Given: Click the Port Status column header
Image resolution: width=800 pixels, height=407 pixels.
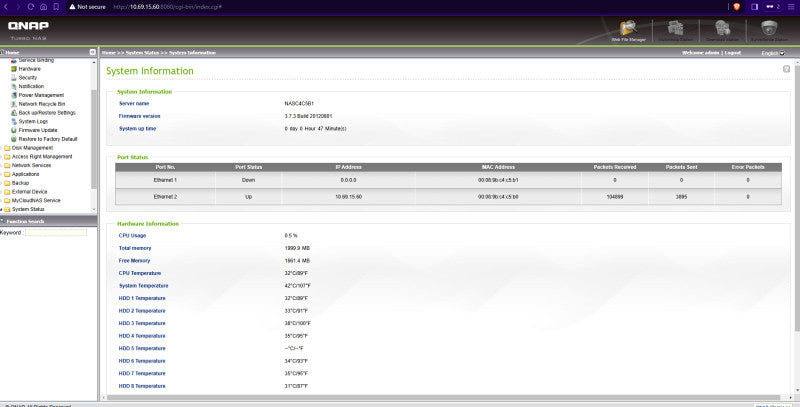Looking at the screenshot, I should [x=248, y=167].
